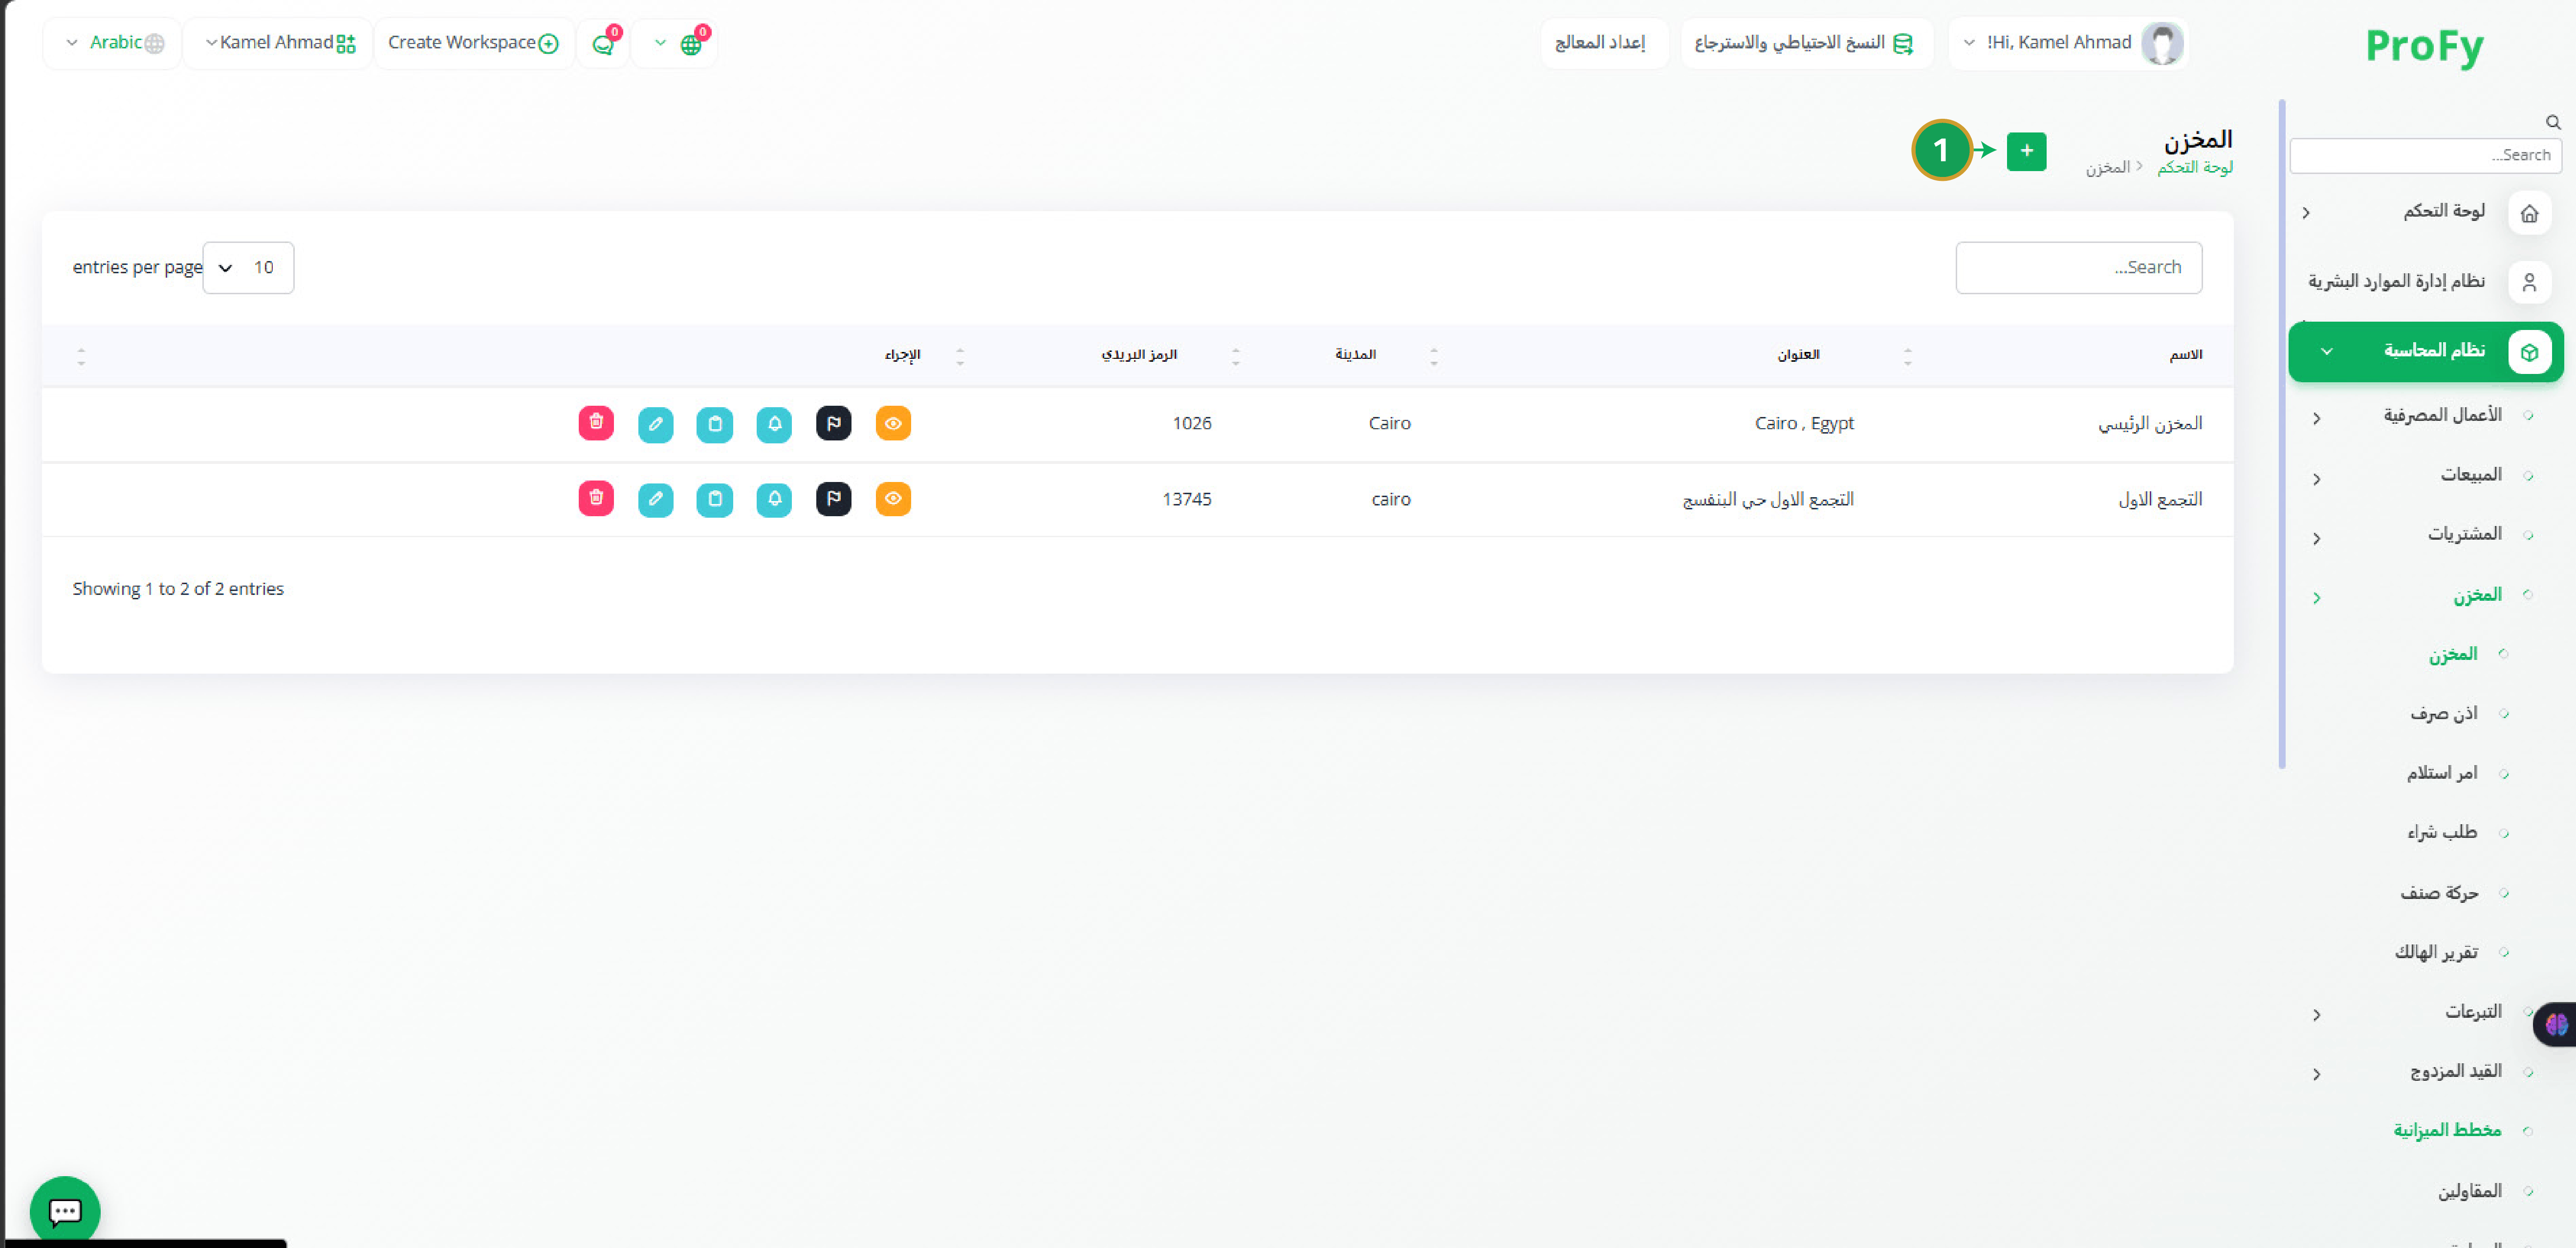Click the backup database icon in header
This screenshot has height=1248, width=2576.
coord(1902,43)
